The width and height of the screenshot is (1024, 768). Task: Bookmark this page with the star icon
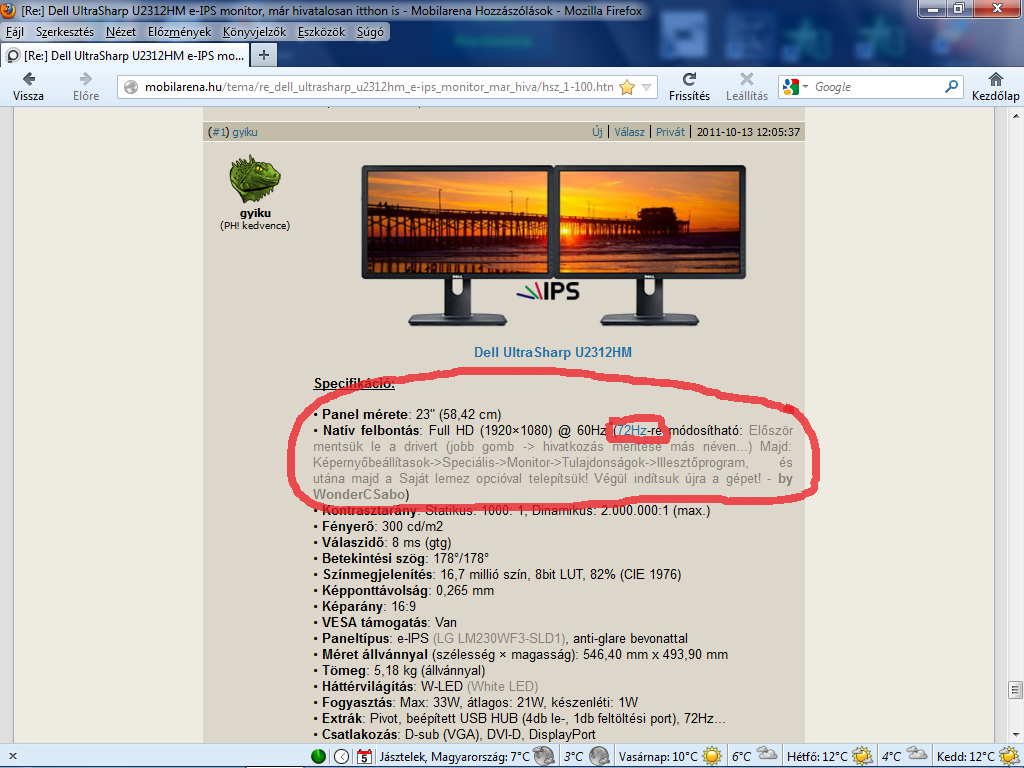(x=627, y=87)
